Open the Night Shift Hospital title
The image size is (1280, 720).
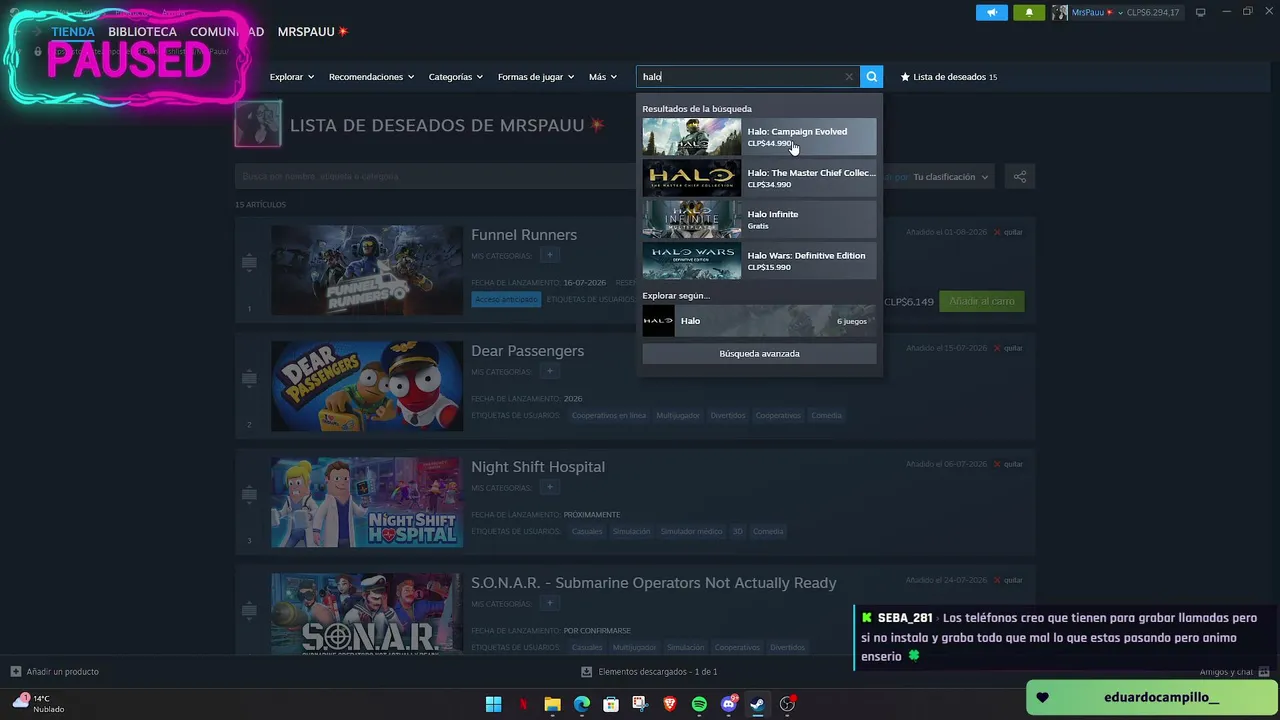click(538, 467)
